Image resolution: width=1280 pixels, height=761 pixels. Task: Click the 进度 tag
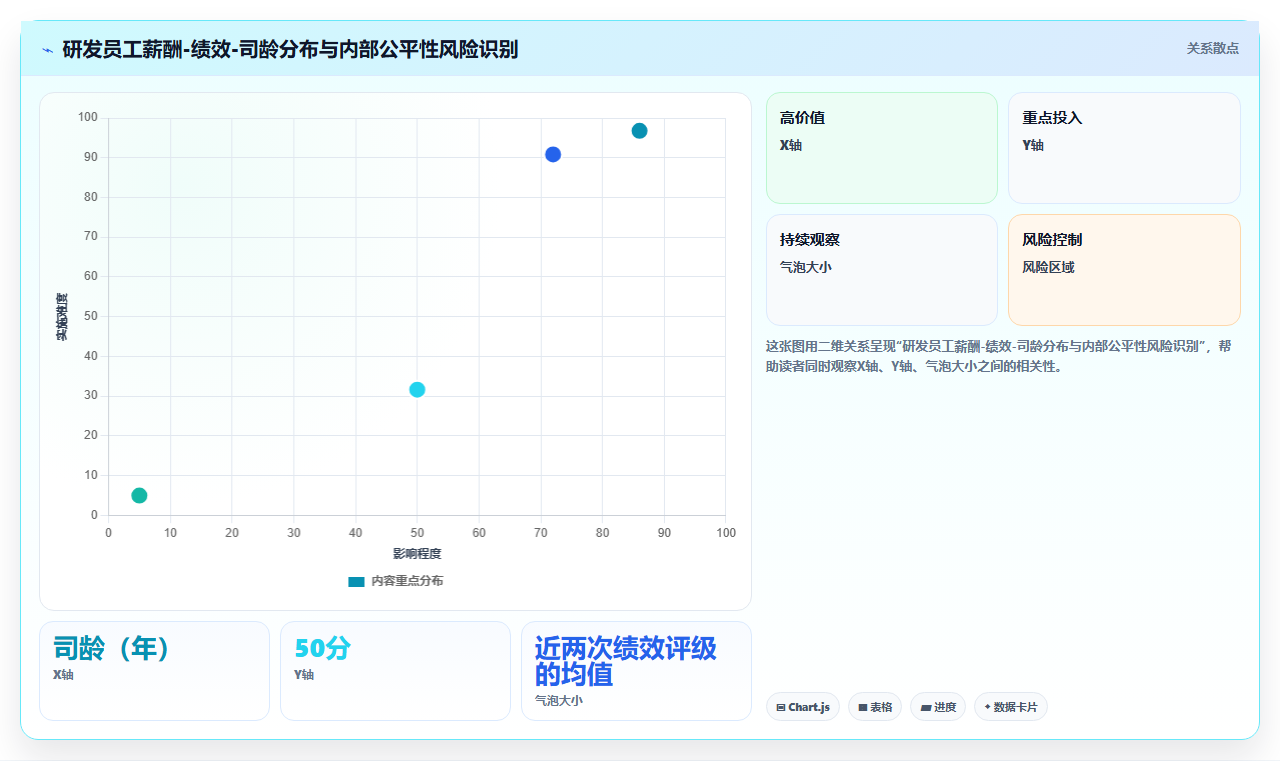pos(938,707)
